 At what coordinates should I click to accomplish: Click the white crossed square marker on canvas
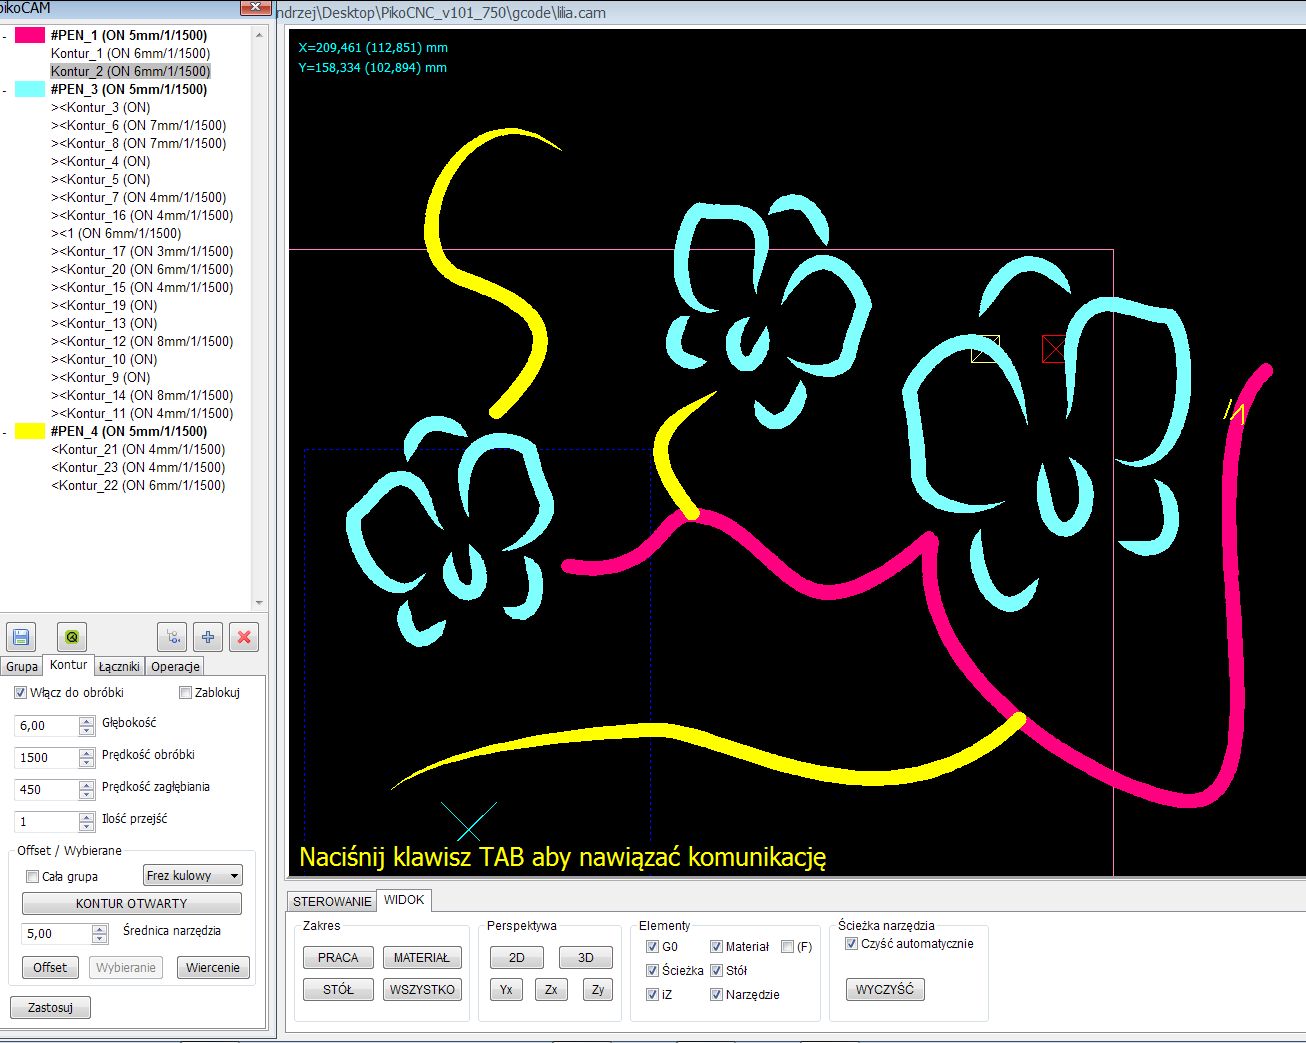pos(986,349)
